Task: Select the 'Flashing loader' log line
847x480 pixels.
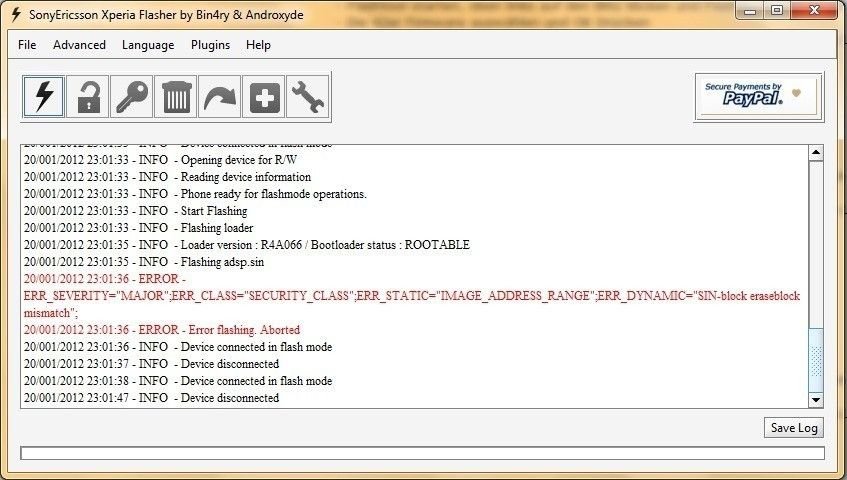Action: (x=138, y=228)
